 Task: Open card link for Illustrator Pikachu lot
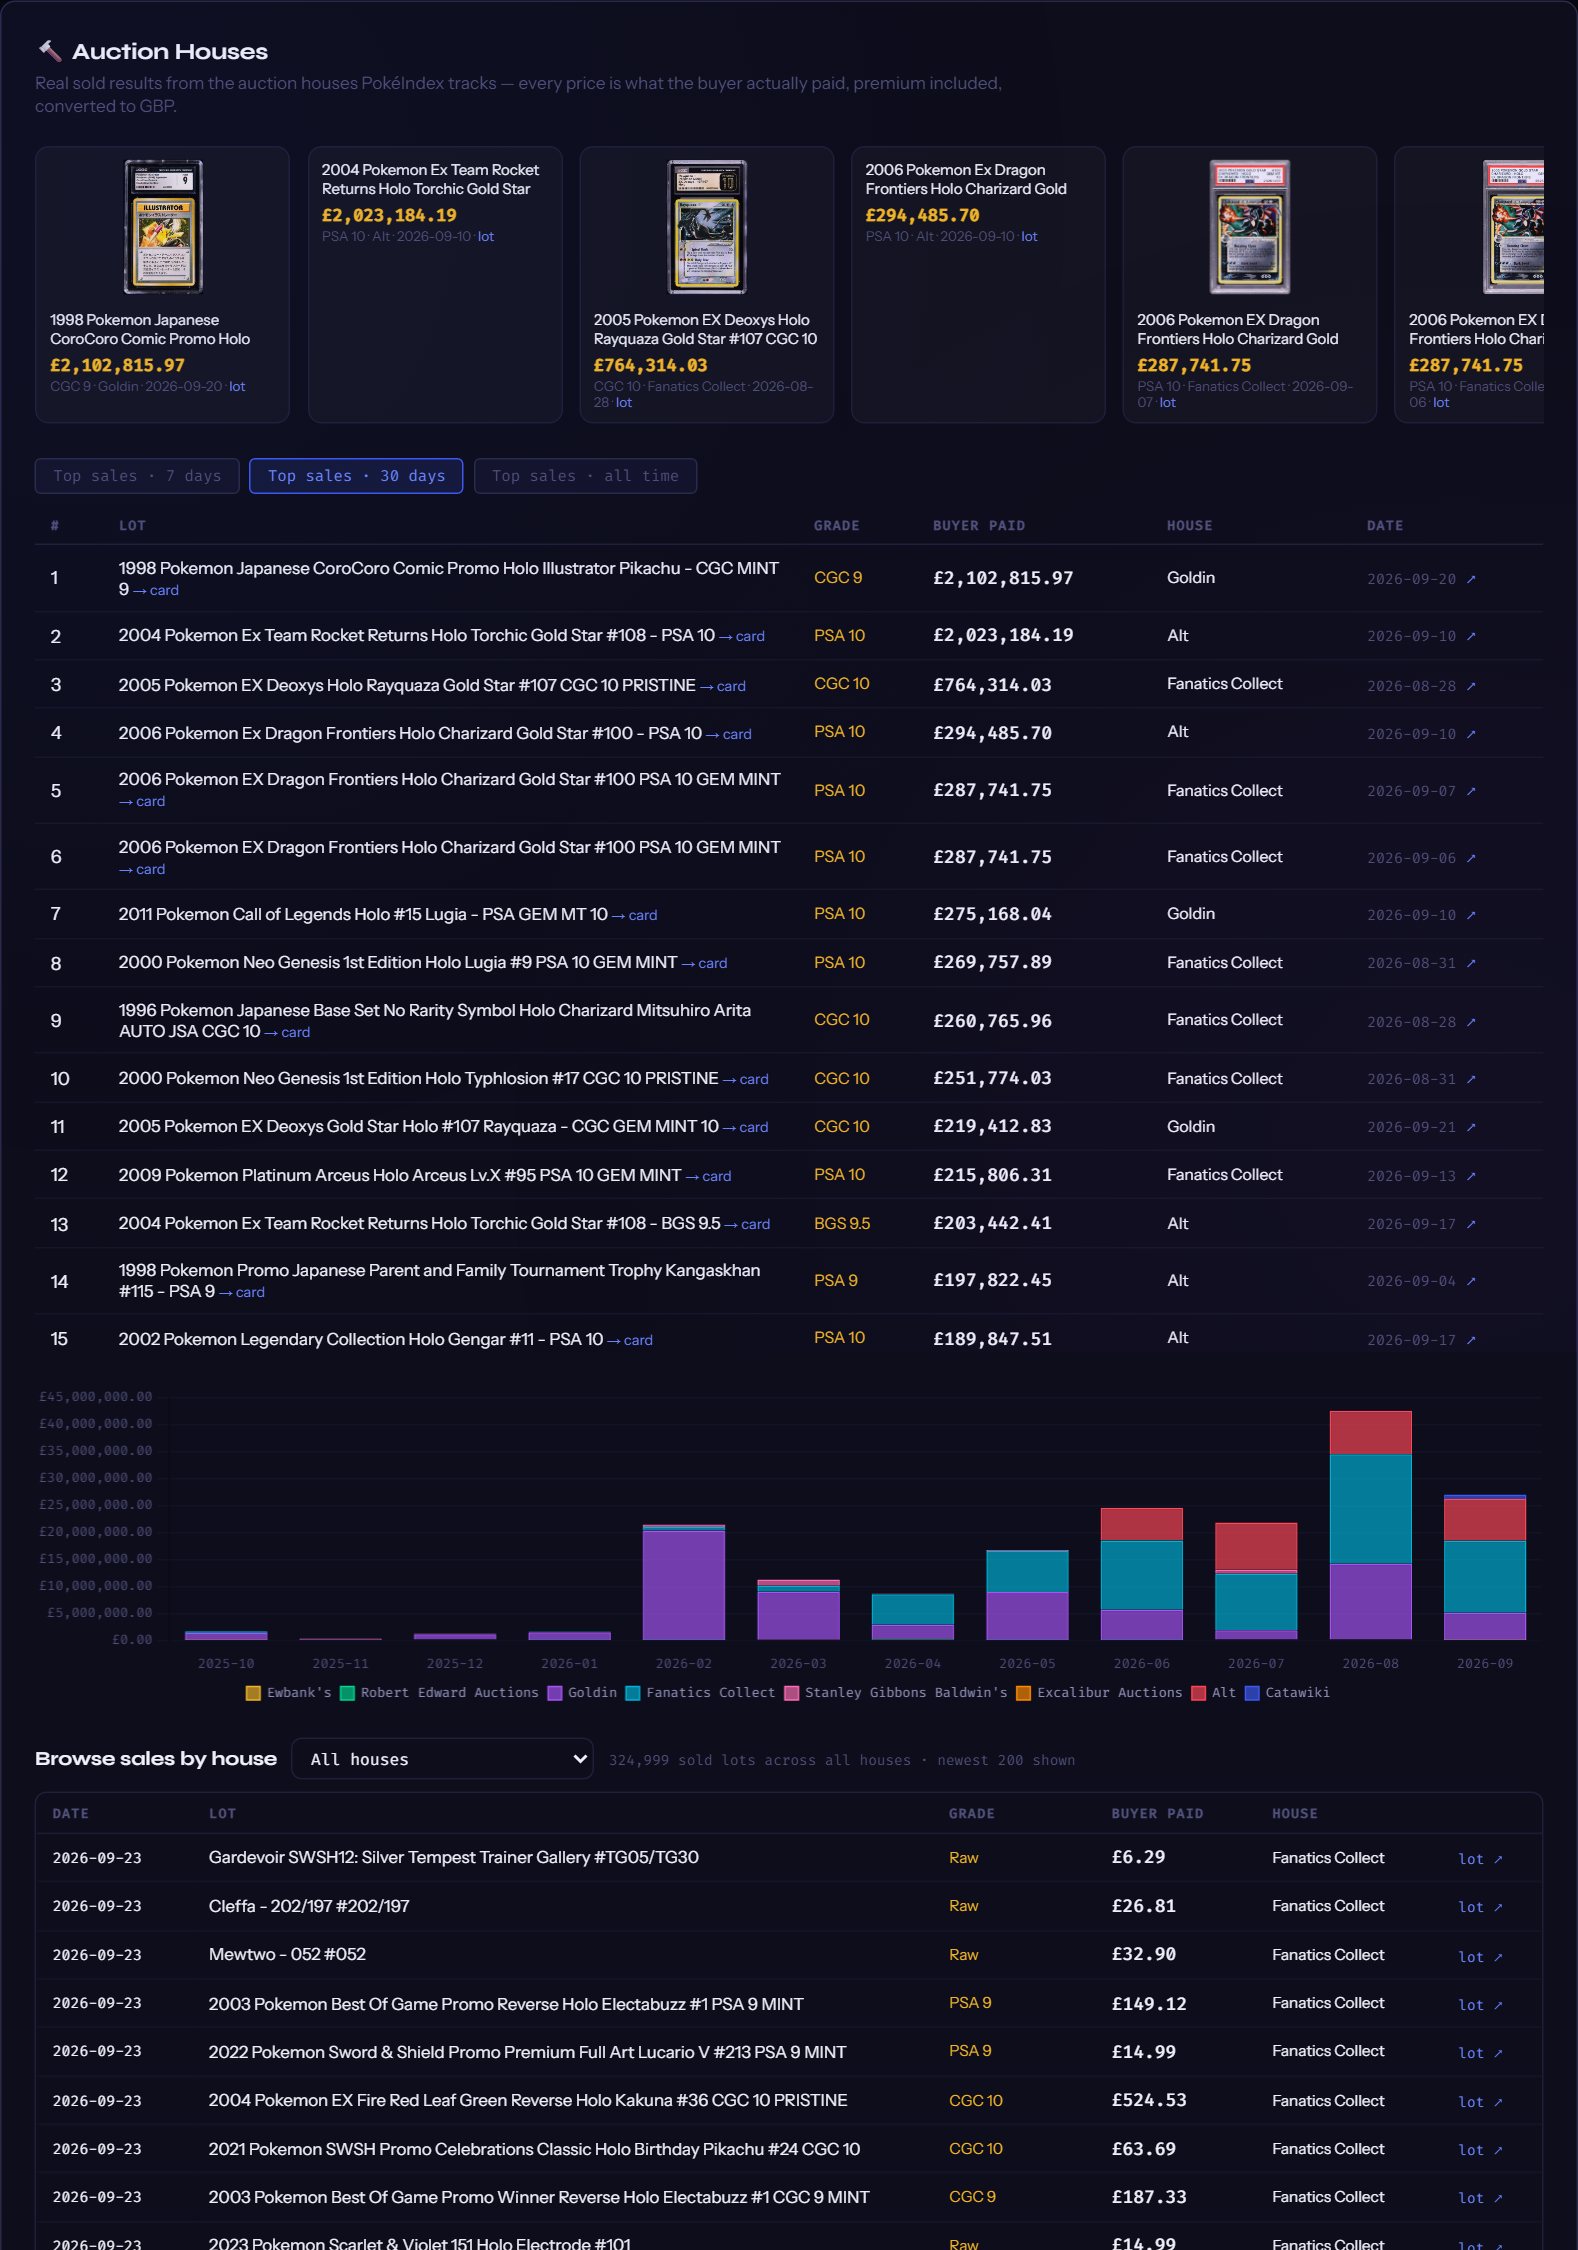[x=156, y=590]
